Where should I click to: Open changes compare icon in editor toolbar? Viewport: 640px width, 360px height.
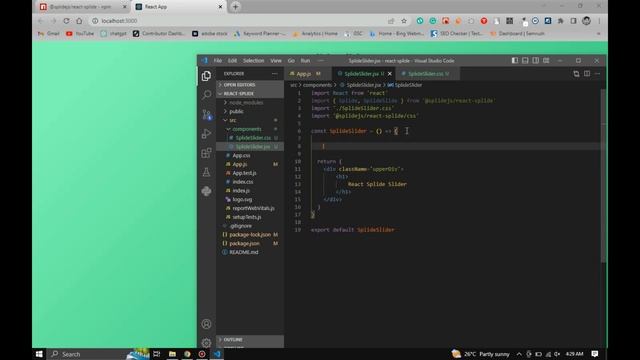(x=576, y=74)
